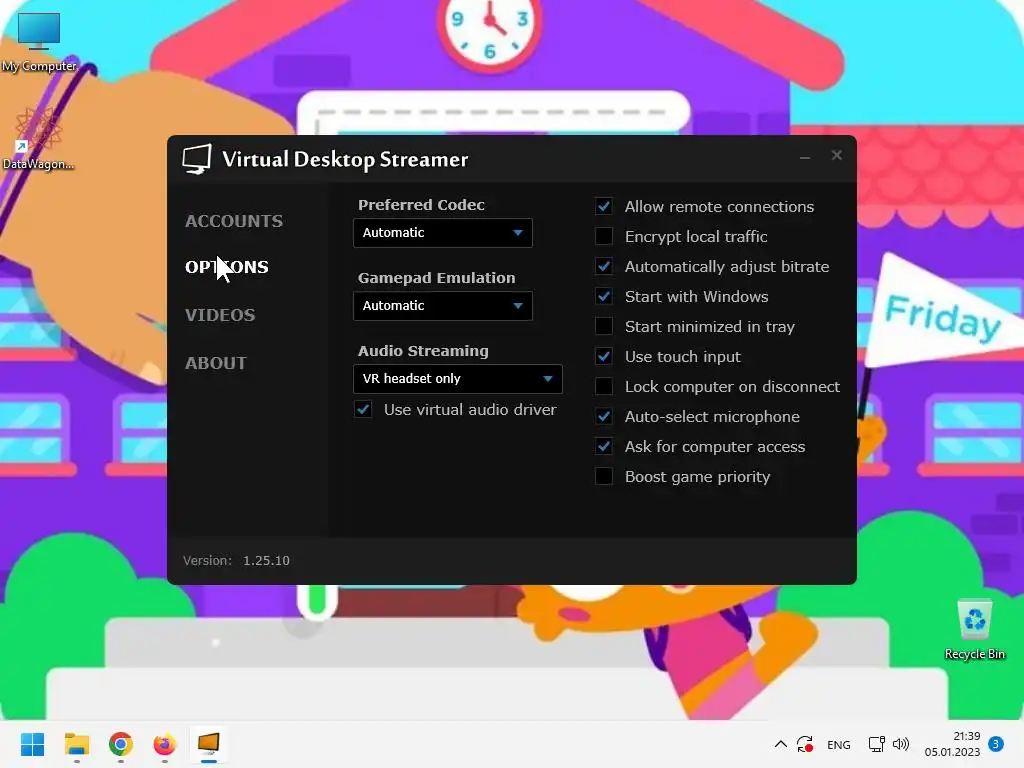
Task: Click the Virtual Desktop Streamer monitor logo
Action: [197, 159]
